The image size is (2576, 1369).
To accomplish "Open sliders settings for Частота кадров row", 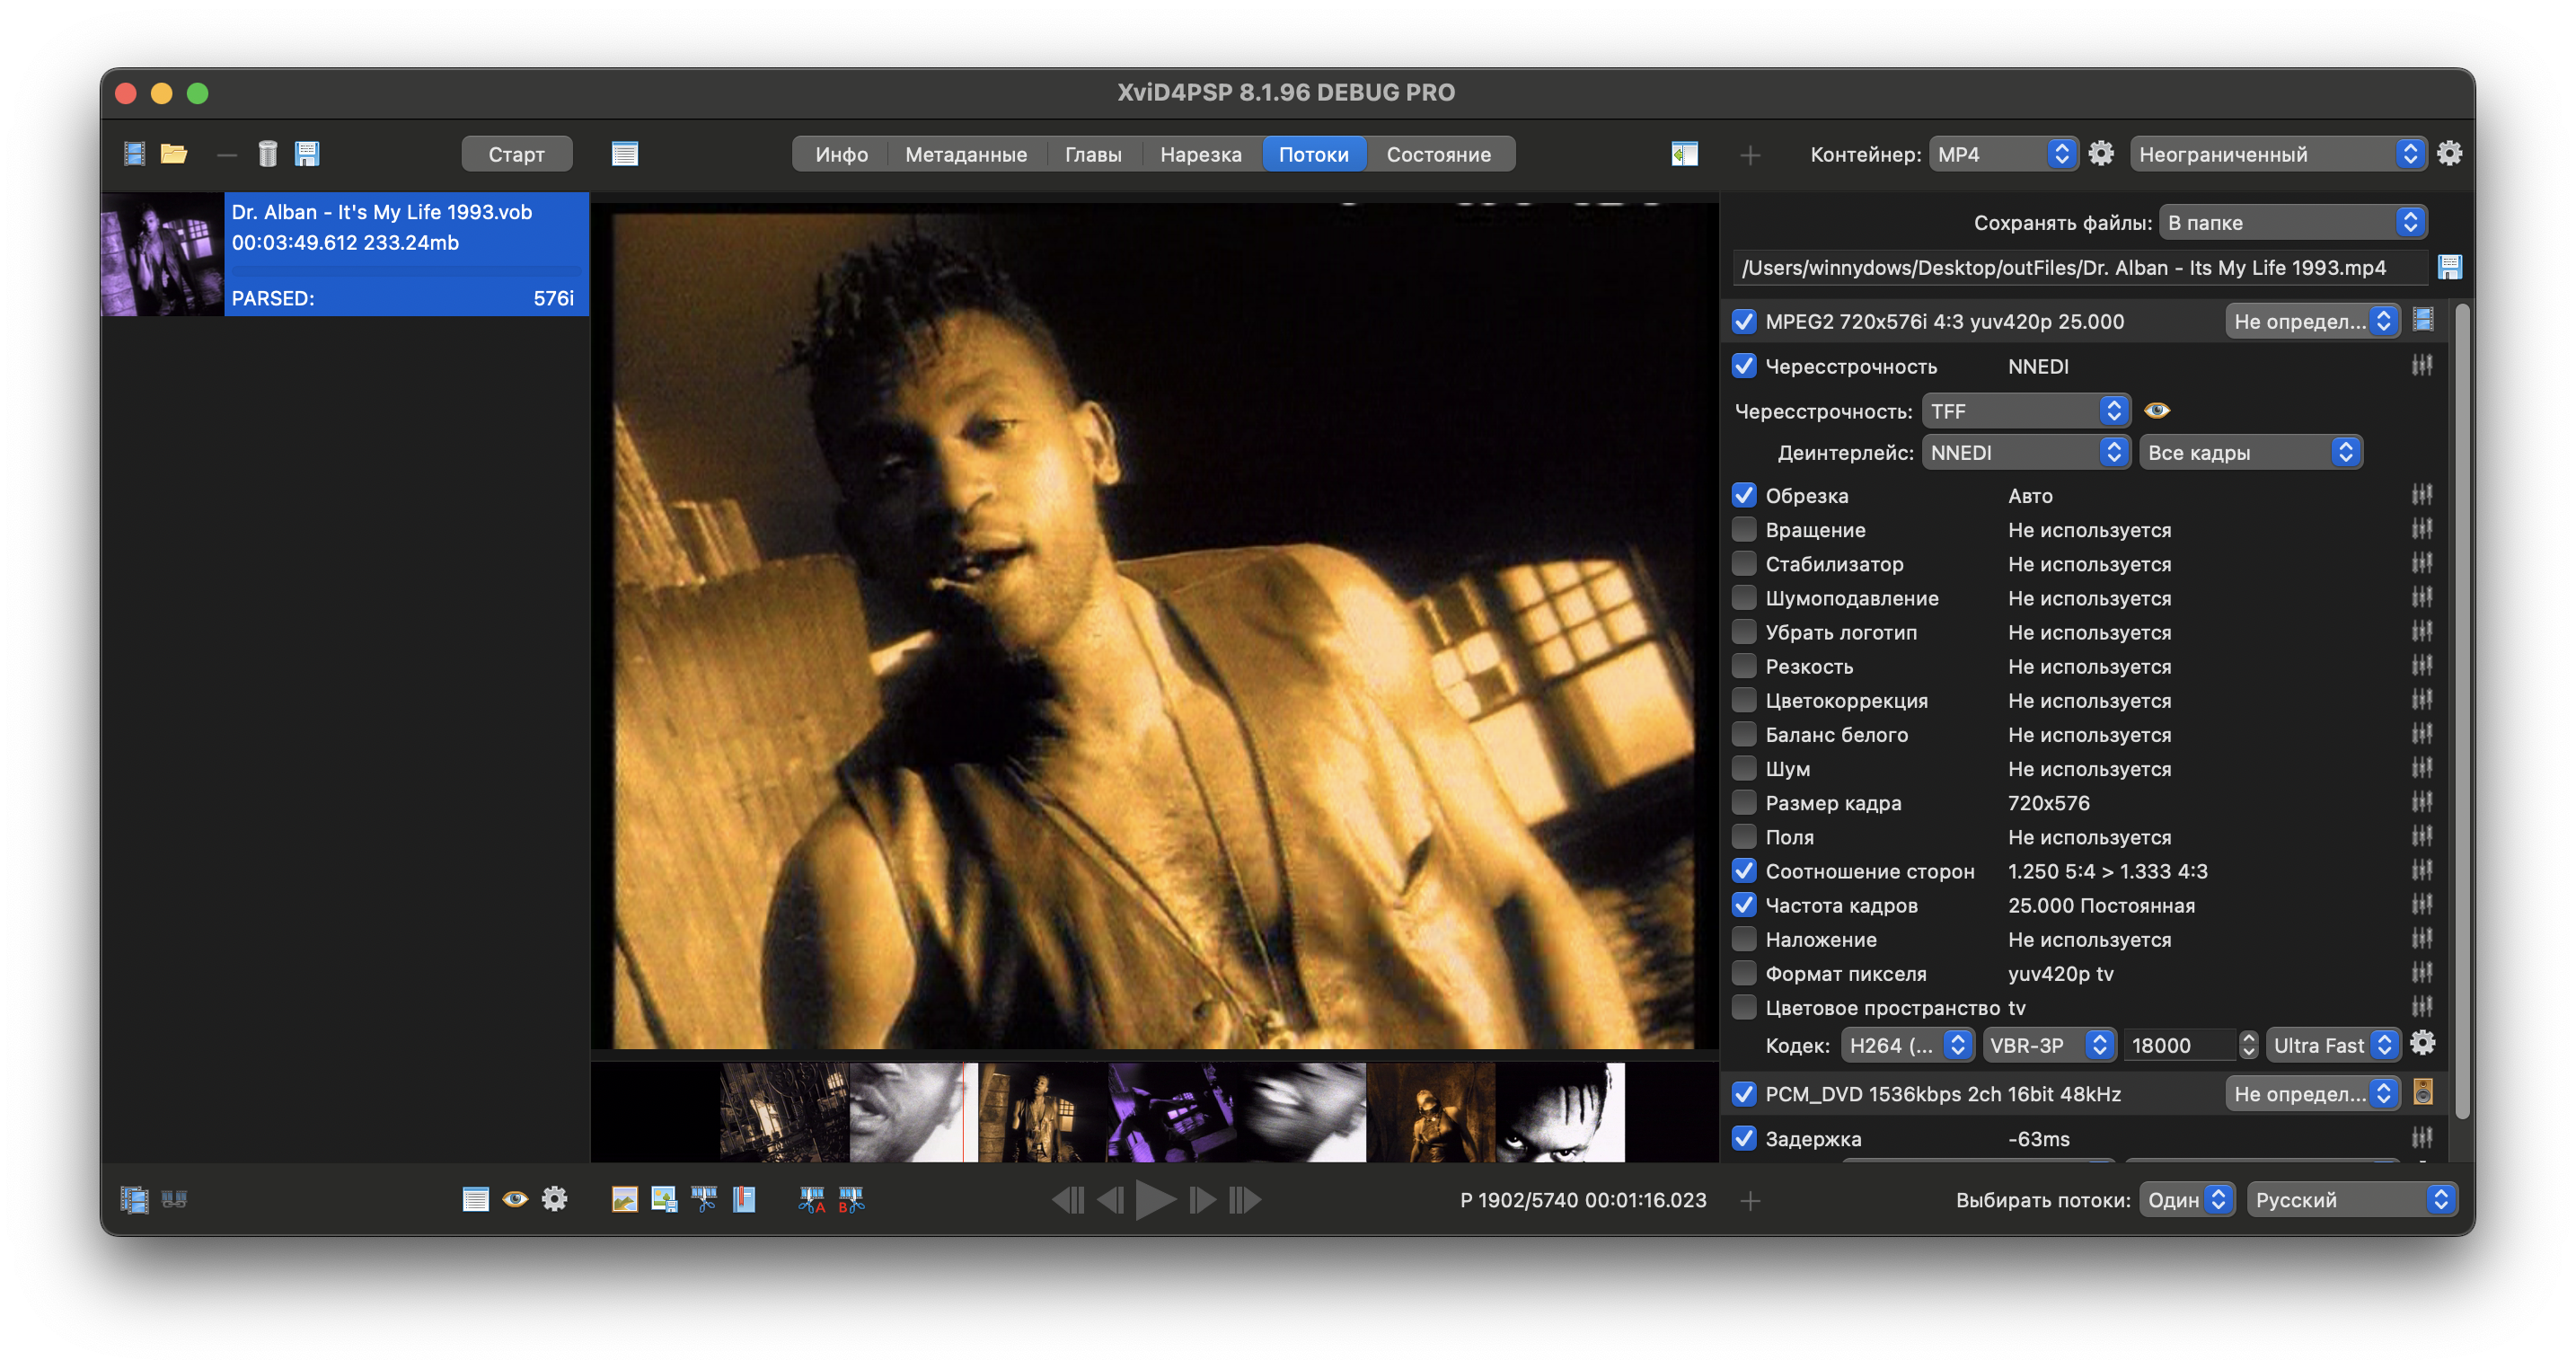I will (x=2421, y=905).
